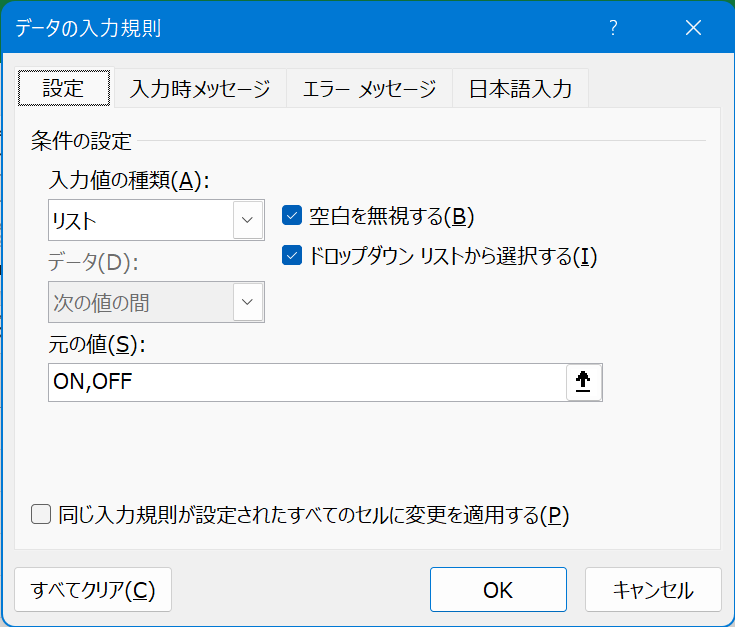Screen dimensions: 735x627
Task: Enable 同じ入力規則 apply-to-all-cells checkbox
Action: click(x=41, y=515)
